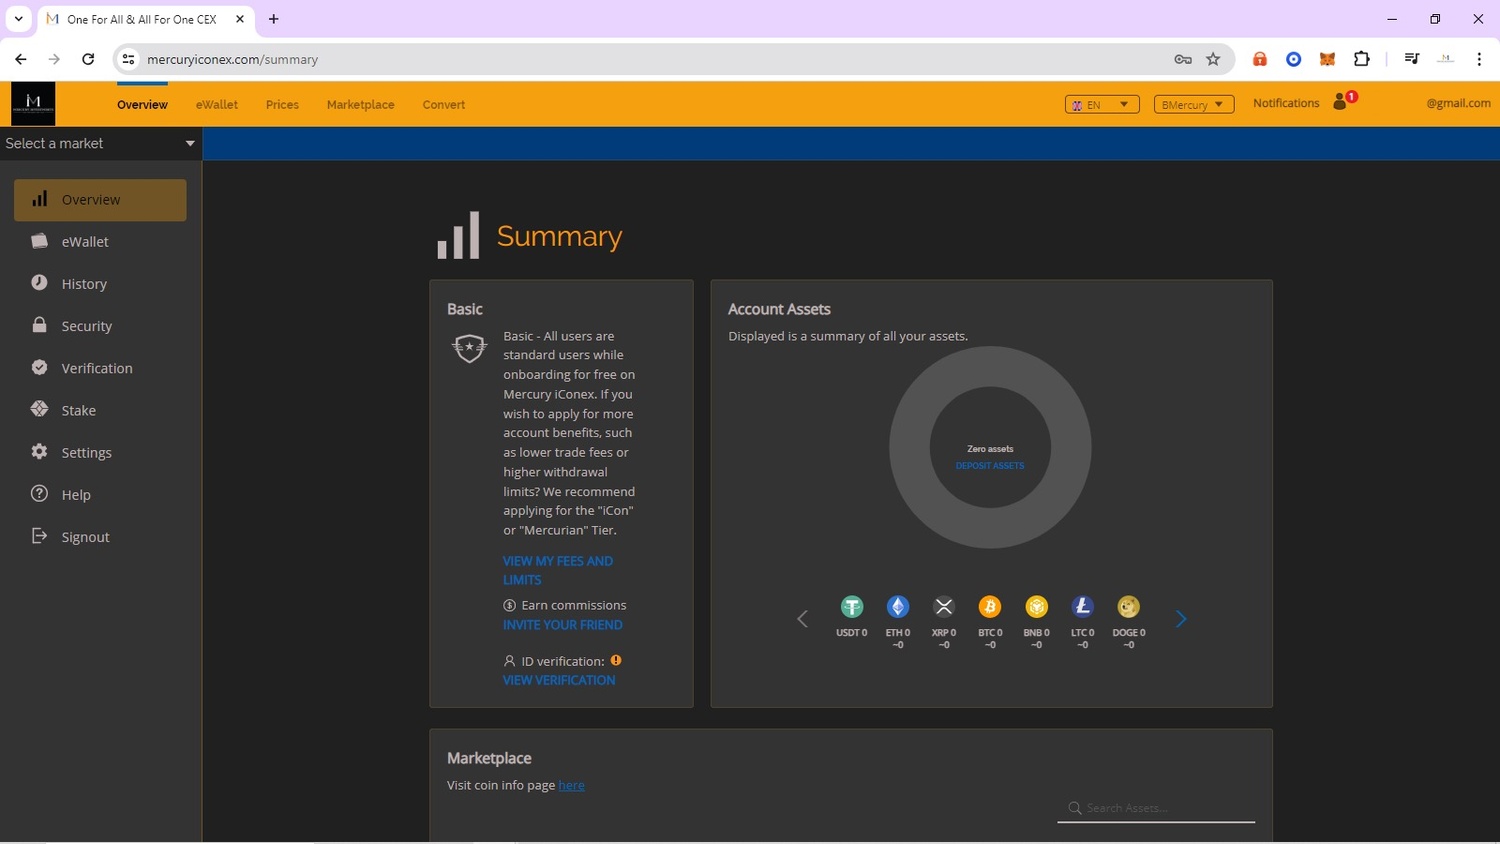The height and width of the screenshot is (844, 1500).
Task: Reload the page
Action: pos(88,59)
